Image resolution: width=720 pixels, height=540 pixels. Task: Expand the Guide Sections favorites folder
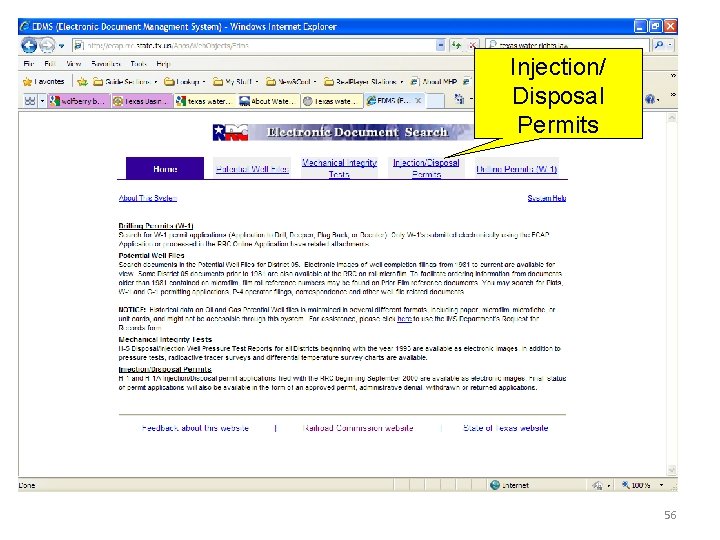[x=125, y=81]
